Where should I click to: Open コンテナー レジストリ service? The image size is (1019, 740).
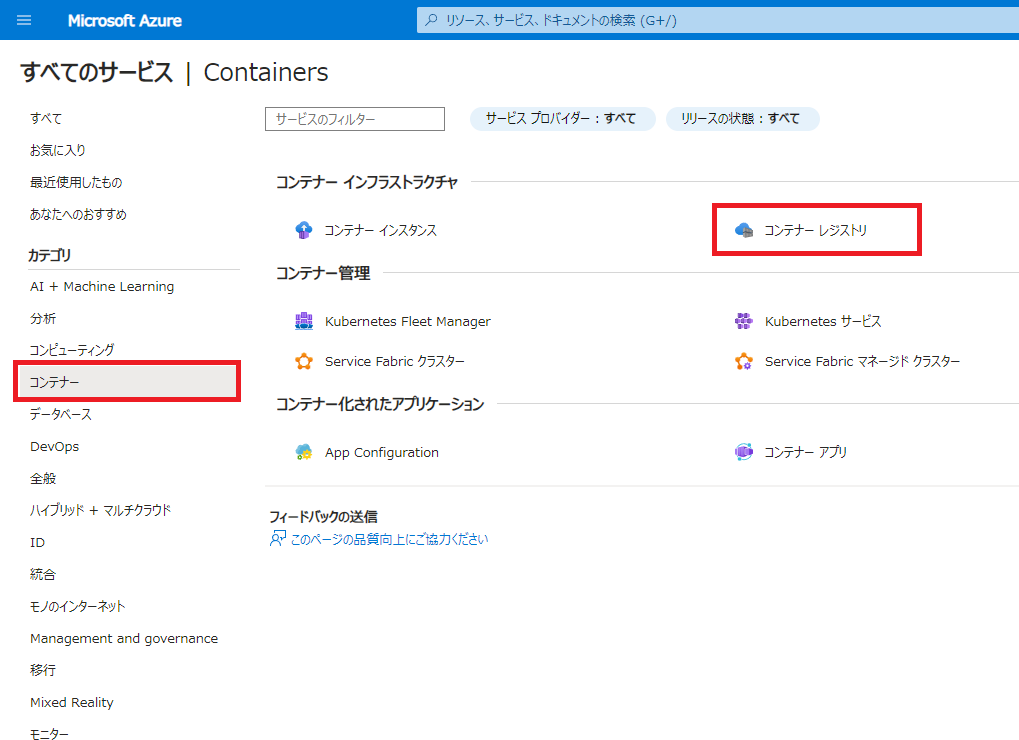pos(816,230)
